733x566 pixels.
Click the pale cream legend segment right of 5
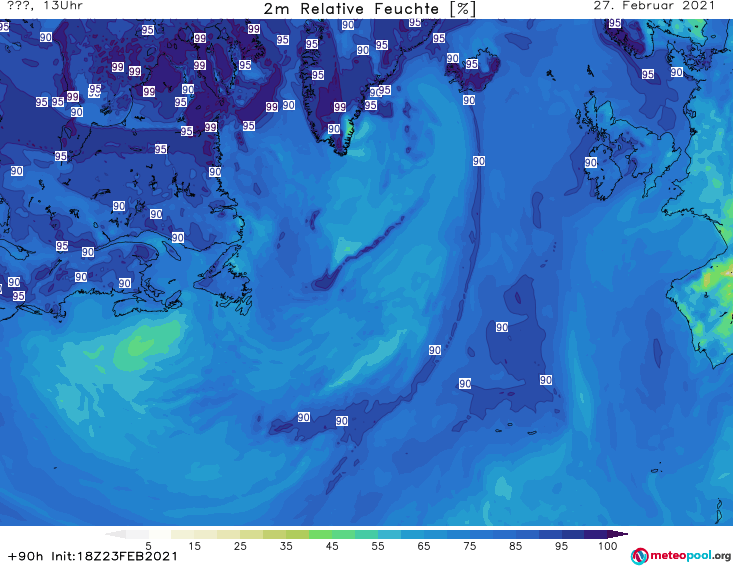tap(160, 534)
